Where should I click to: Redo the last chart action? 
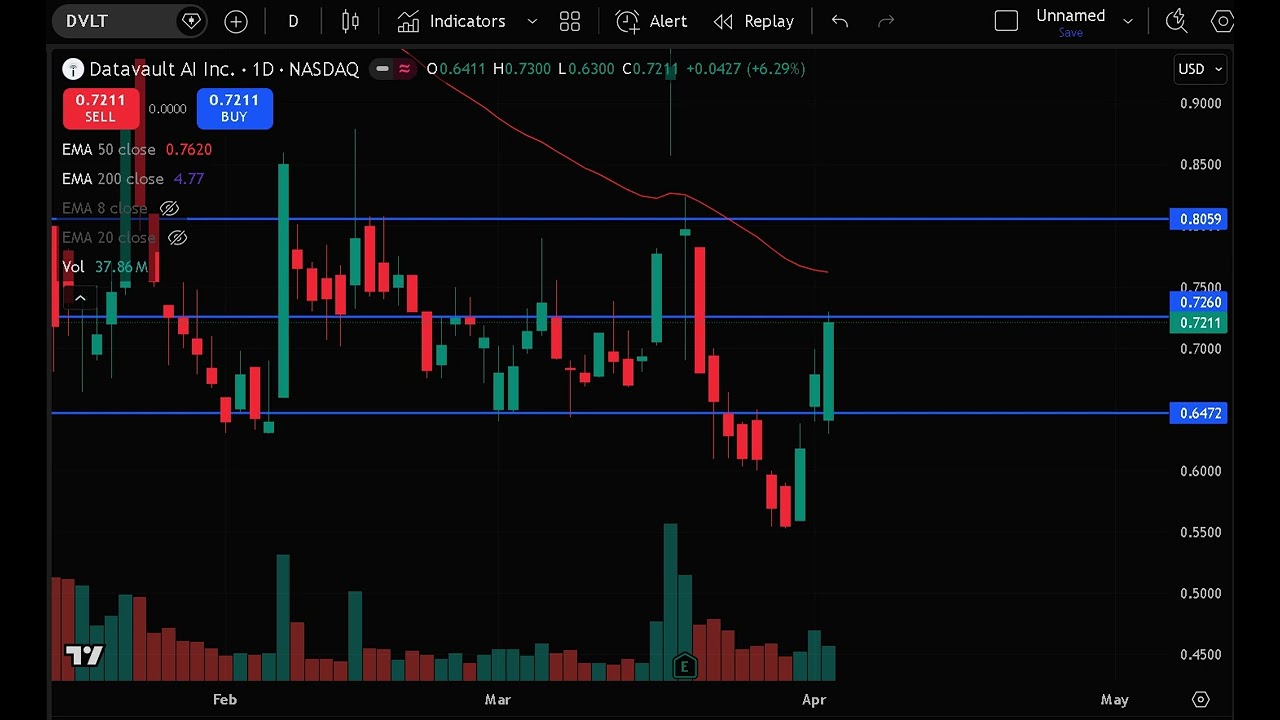coord(885,21)
